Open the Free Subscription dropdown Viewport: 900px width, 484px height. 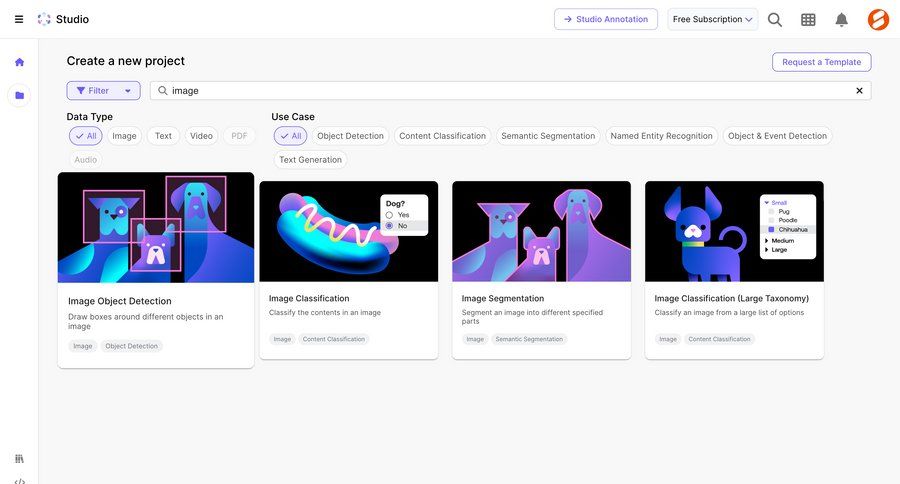pyautogui.click(x=713, y=19)
